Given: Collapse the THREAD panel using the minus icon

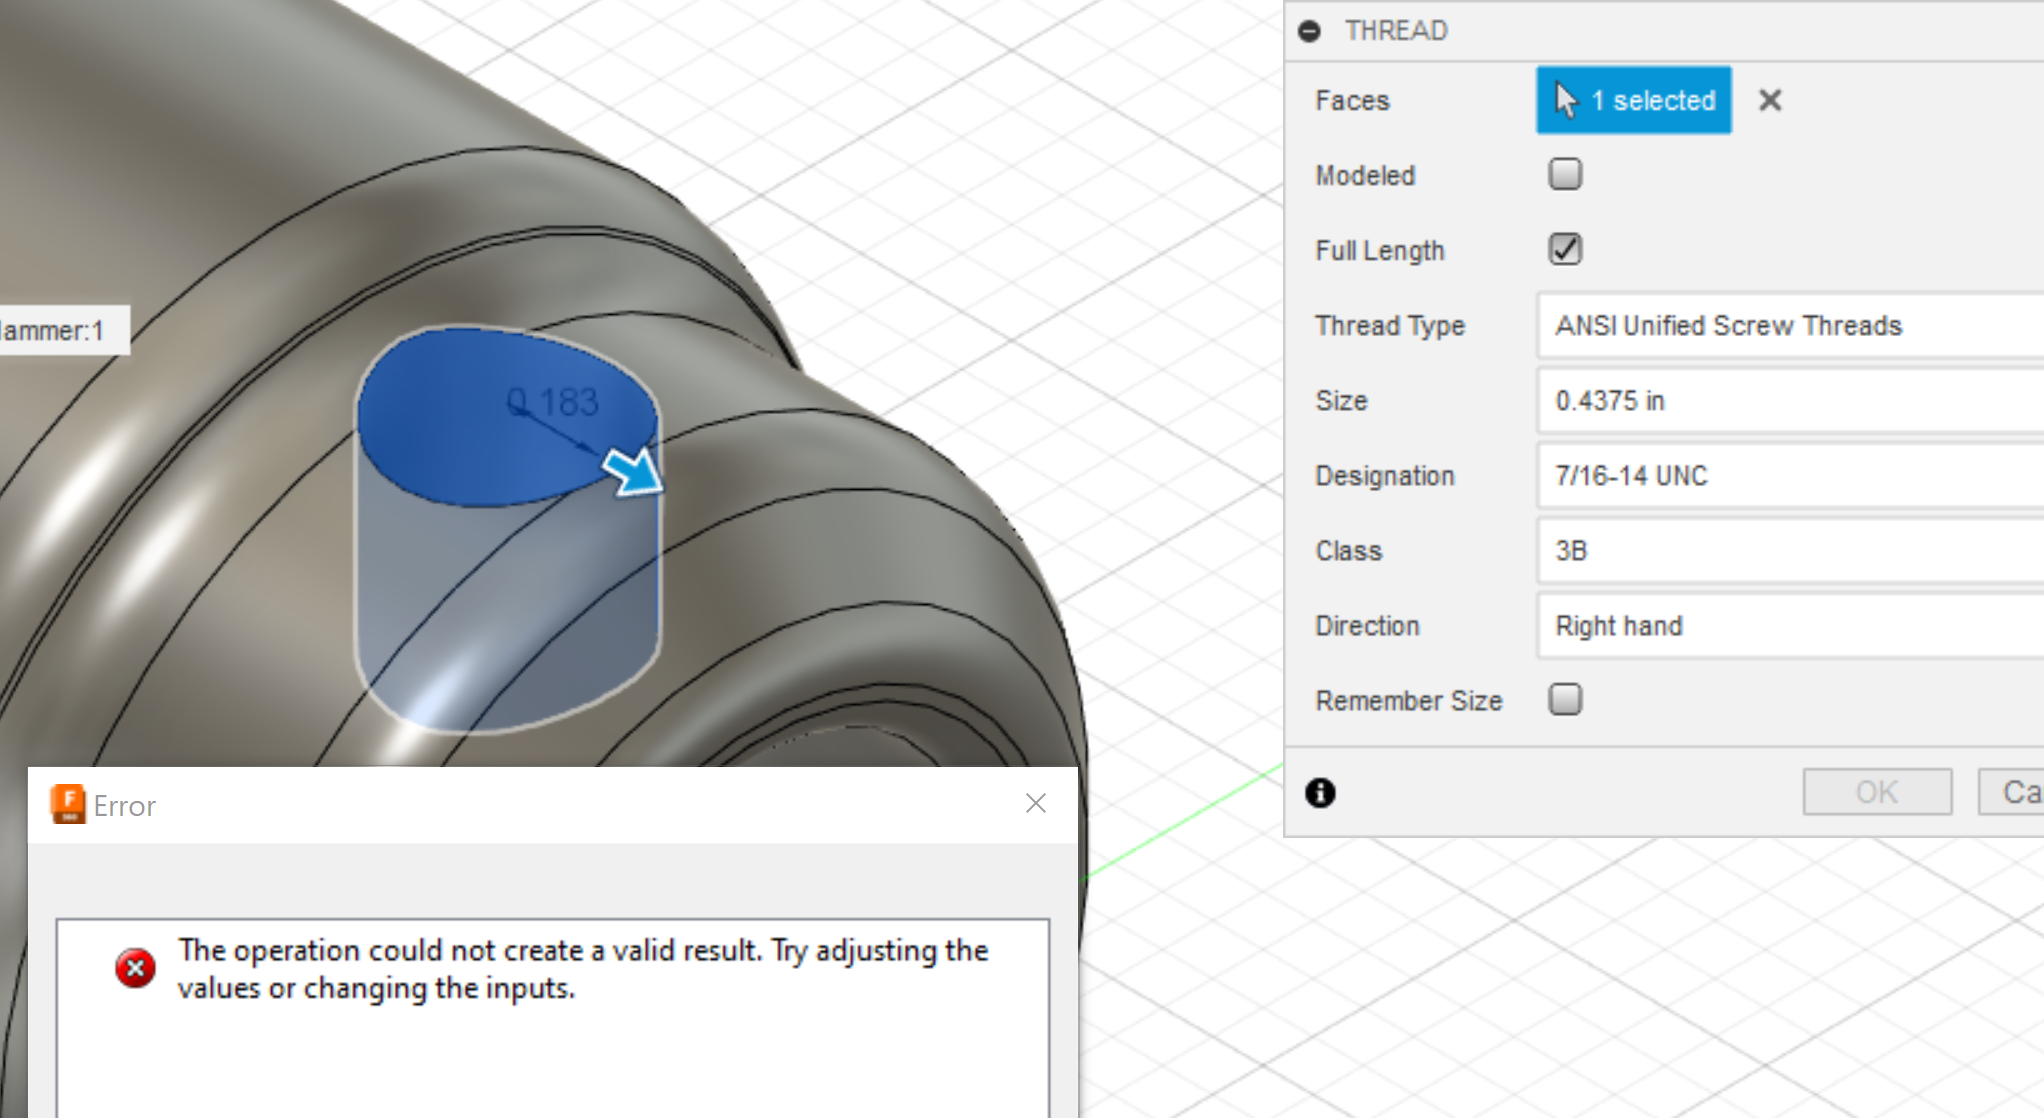Looking at the screenshot, I should (x=1309, y=31).
